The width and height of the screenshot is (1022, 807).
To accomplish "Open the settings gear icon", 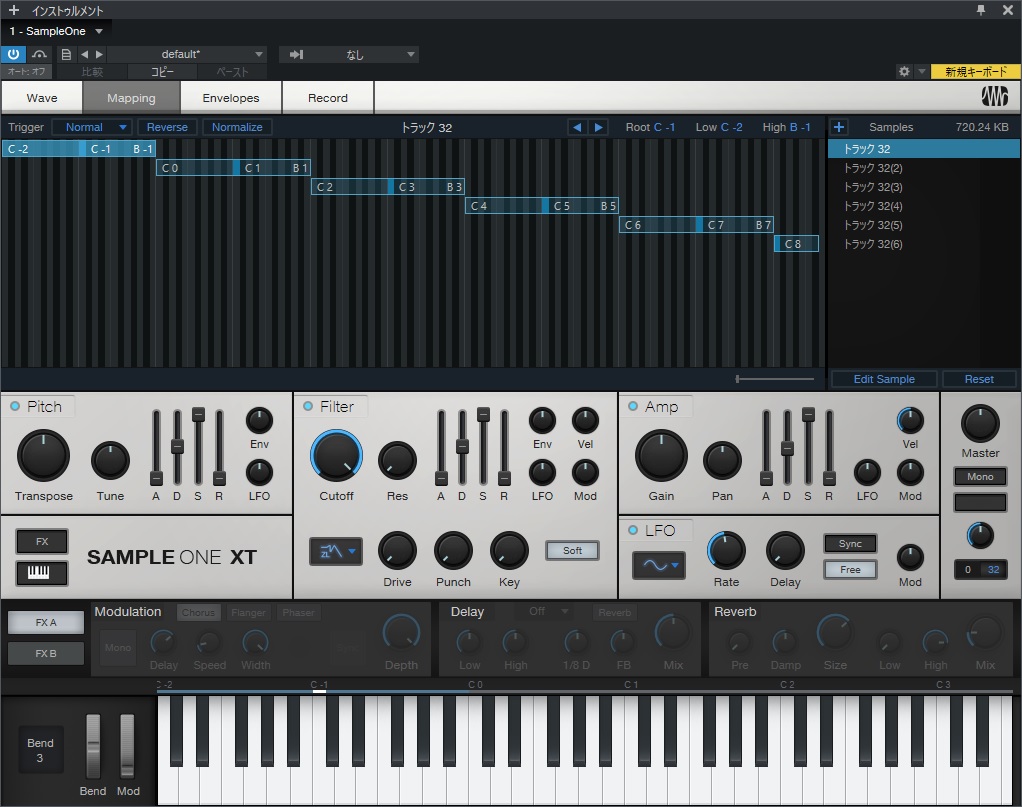I will 904,71.
